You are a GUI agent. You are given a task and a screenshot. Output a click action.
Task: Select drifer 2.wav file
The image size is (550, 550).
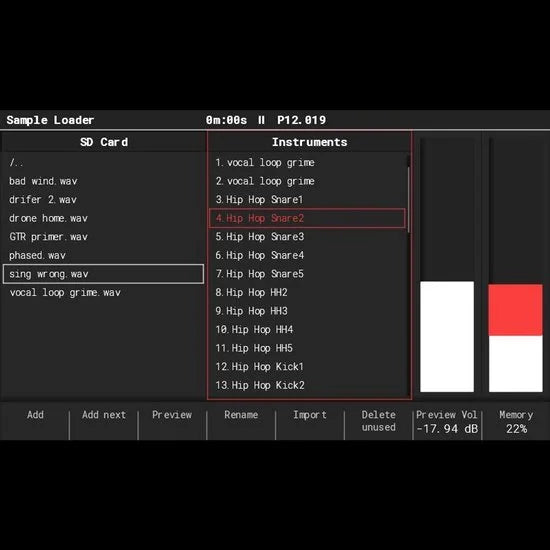[x=103, y=200]
